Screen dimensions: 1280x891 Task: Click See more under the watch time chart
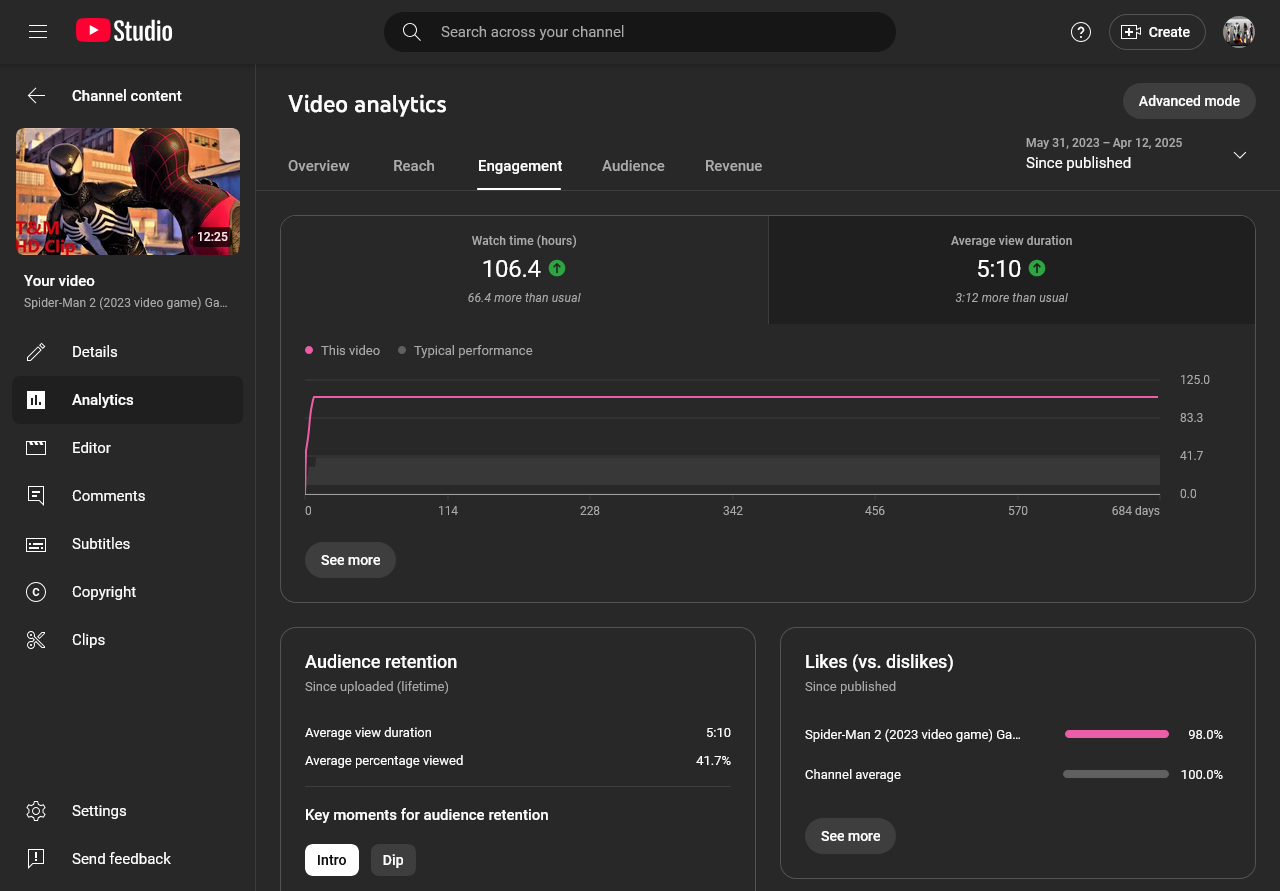[x=350, y=560]
